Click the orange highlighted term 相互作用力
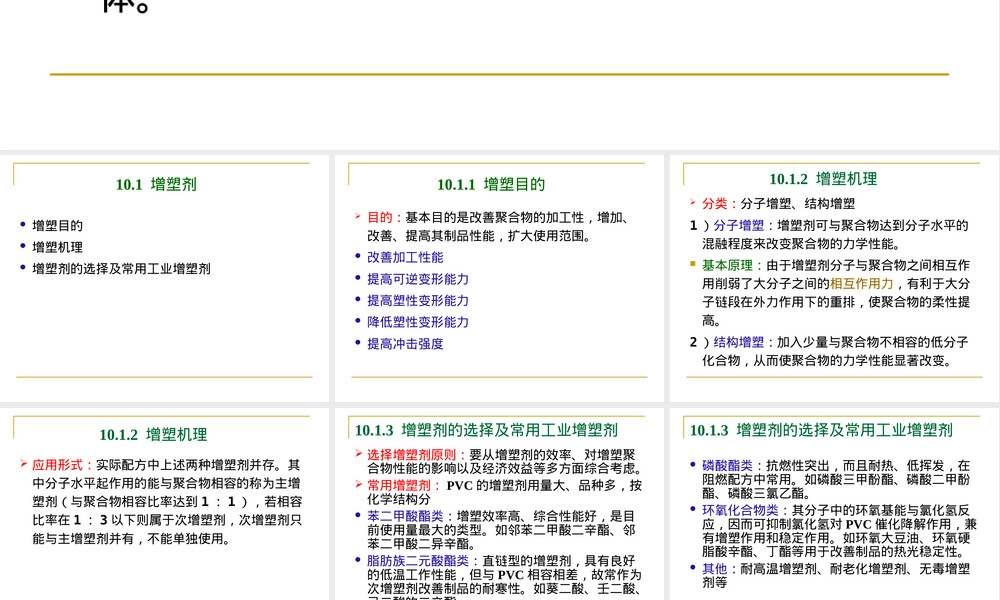Screen dimensions: 1000x600 point(862,284)
